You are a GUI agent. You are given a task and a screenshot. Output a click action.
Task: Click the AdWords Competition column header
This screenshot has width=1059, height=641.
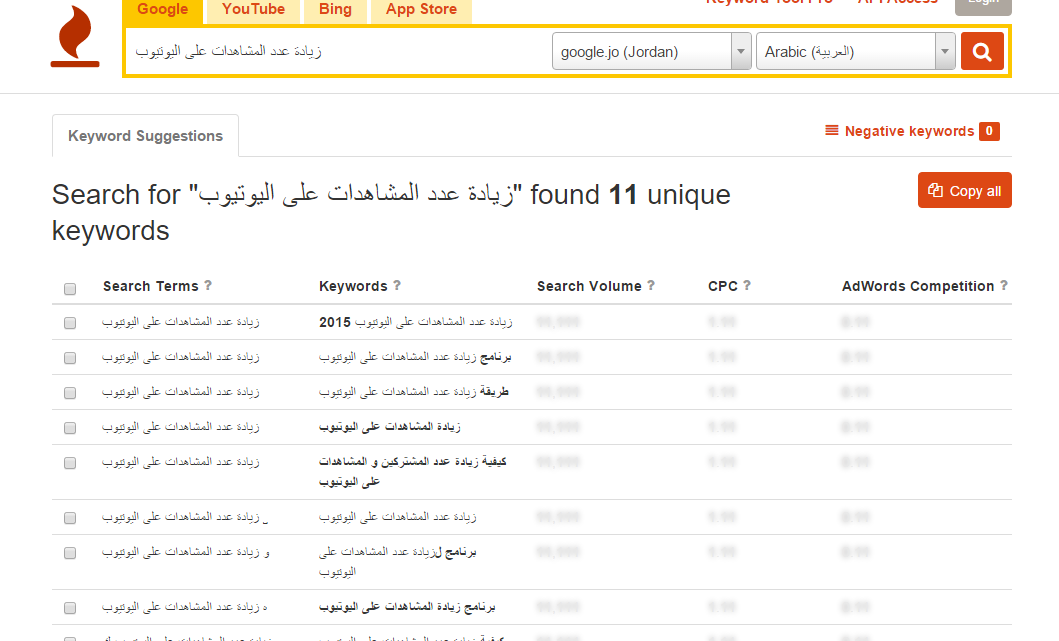[918, 286]
